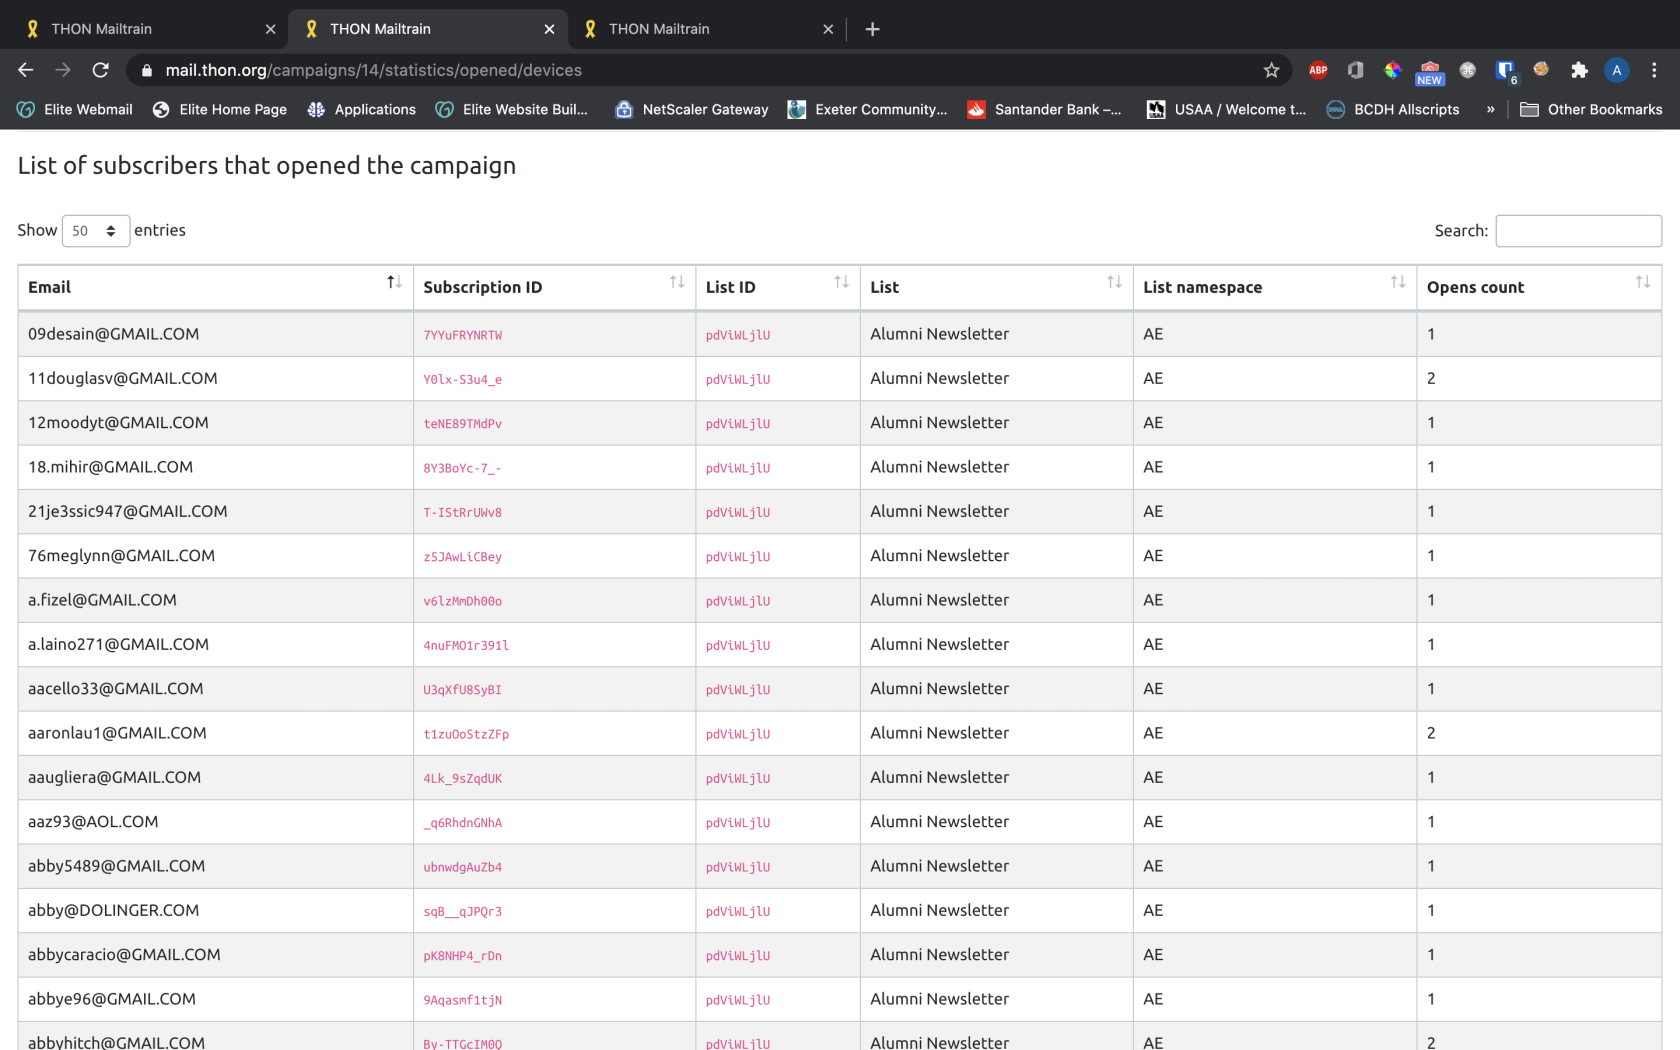Select email aaz93@AOL.COM
Image resolution: width=1680 pixels, height=1050 pixels.
pos(93,822)
